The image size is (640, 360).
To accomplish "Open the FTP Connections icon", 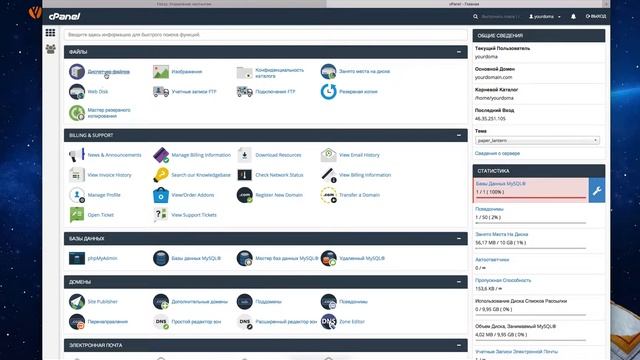I will [x=244, y=91].
